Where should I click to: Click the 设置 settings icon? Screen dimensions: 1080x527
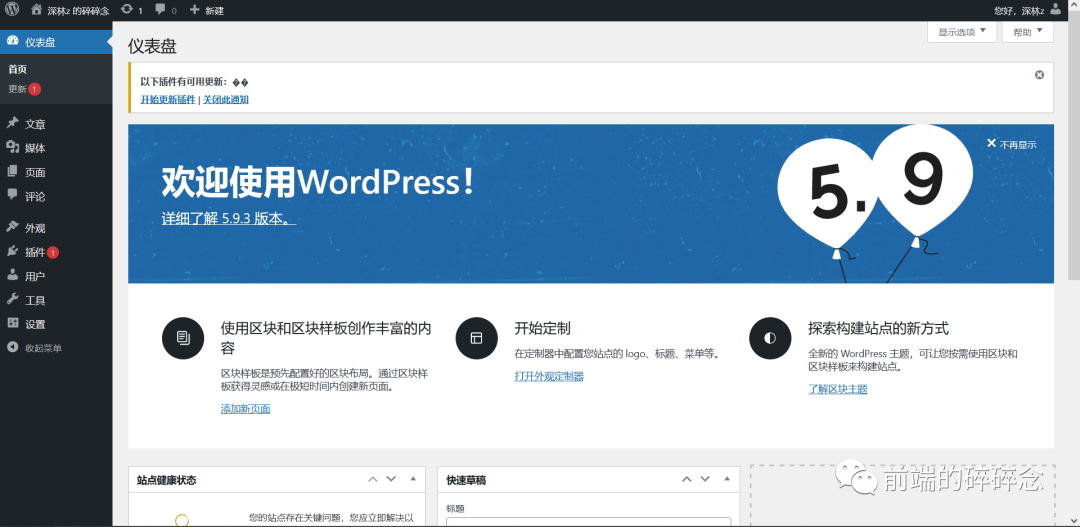click(x=12, y=324)
